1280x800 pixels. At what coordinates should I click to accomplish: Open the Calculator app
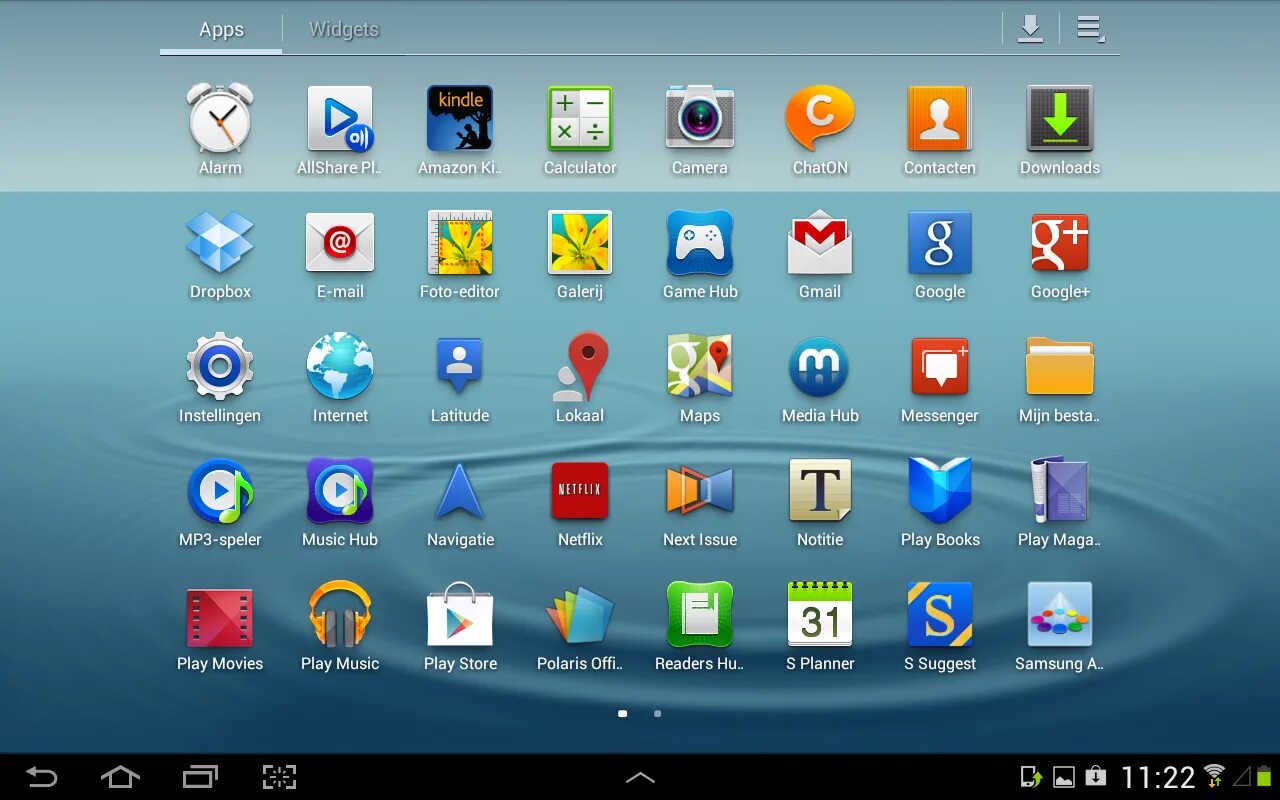[x=580, y=119]
